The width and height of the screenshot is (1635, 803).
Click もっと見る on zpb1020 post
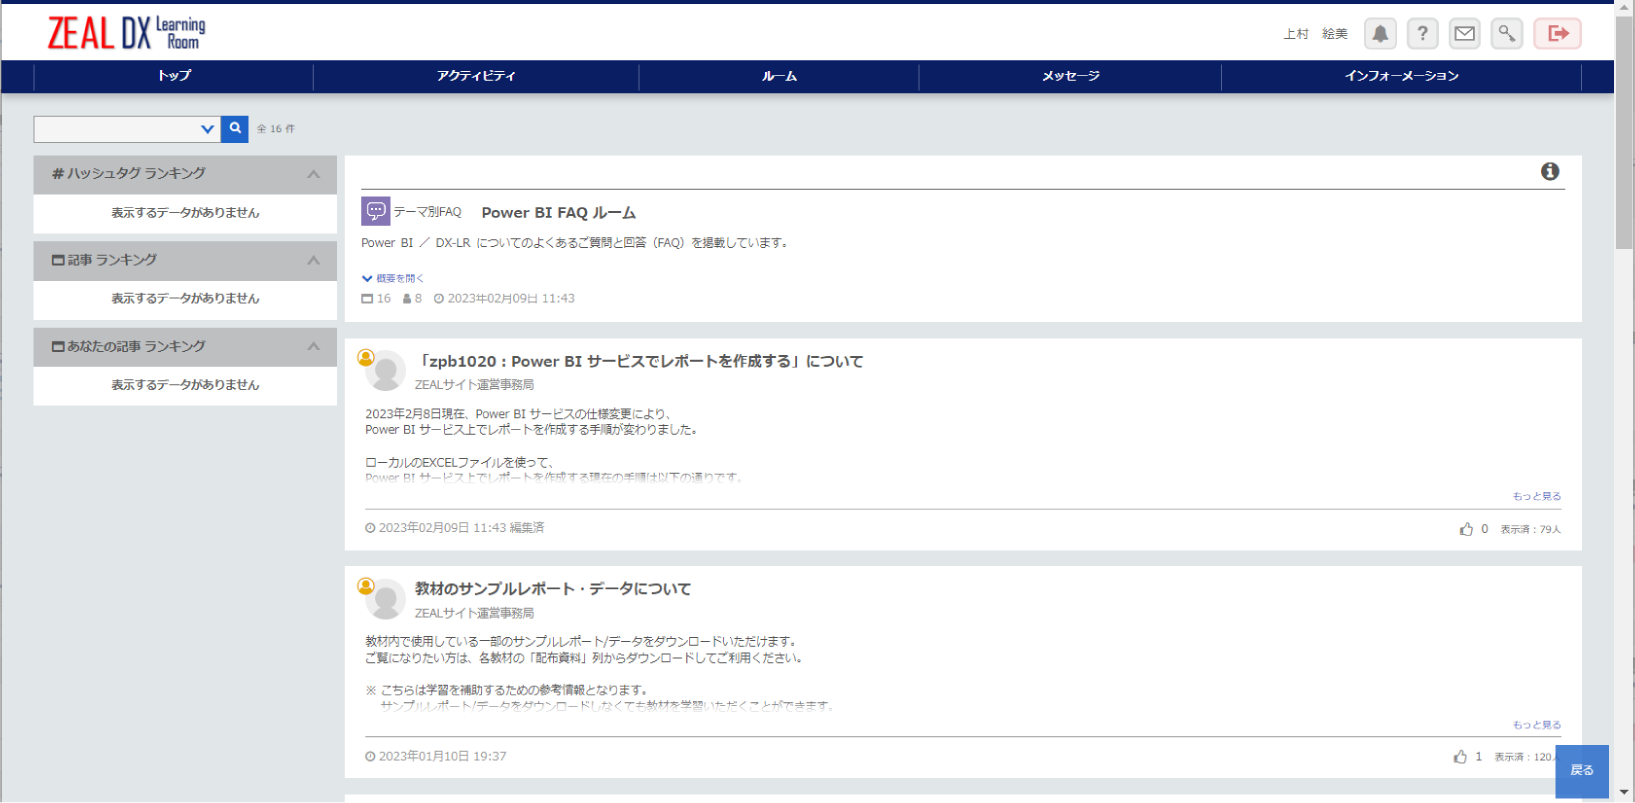pyautogui.click(x=1537, y=496)
